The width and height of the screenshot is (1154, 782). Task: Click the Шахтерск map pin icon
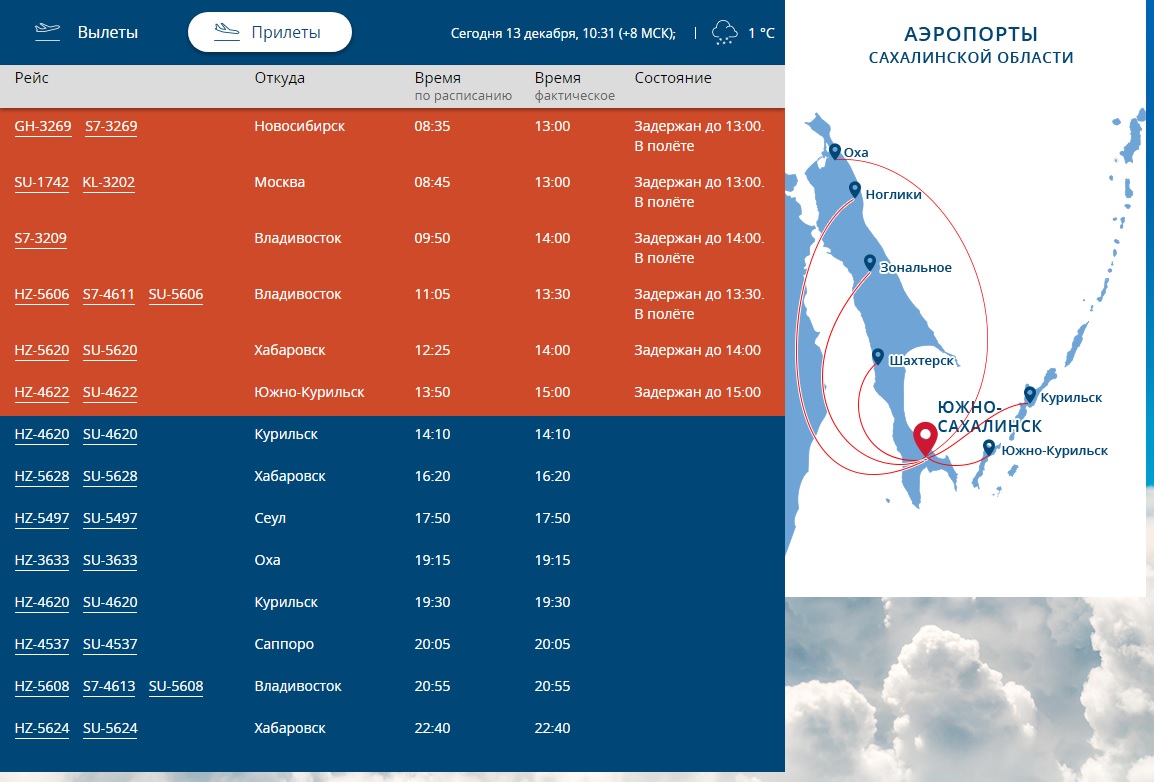point(877,356)
